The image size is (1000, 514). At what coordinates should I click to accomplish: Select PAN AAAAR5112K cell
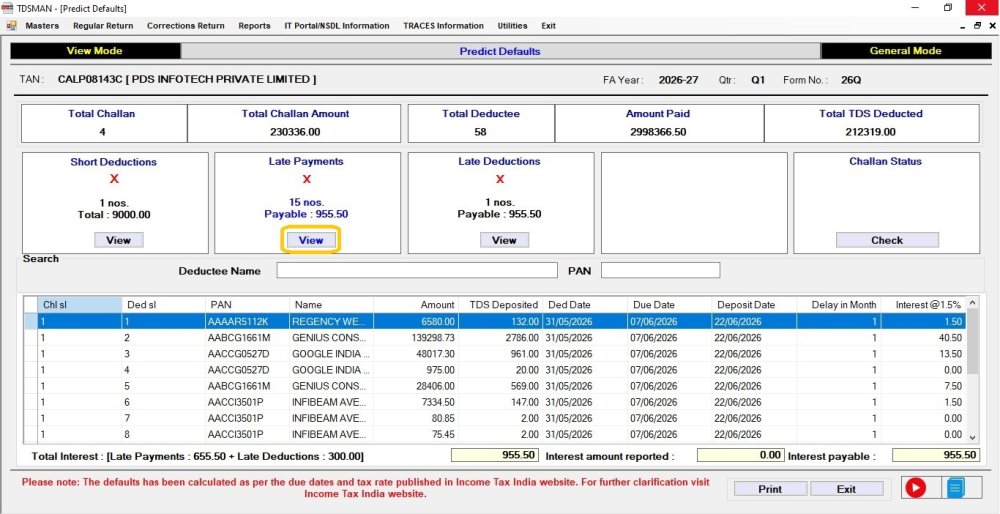247,321
